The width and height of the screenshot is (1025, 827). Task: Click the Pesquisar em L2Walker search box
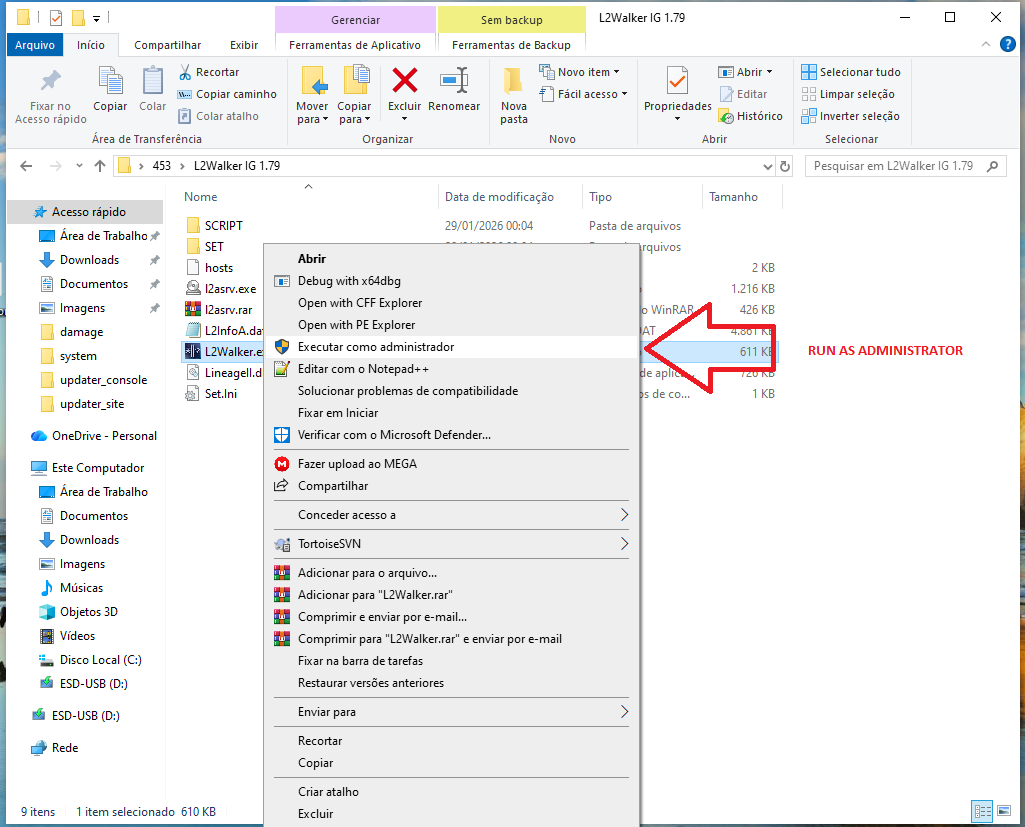[905, 166]
